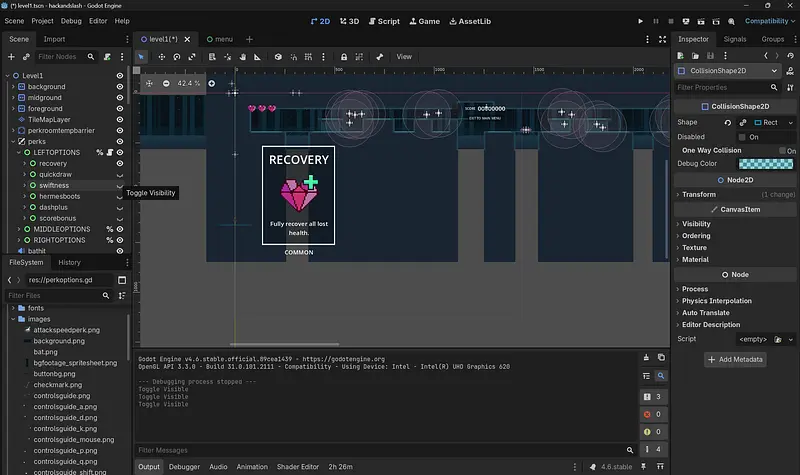Switch to the Signals tab
Image resolution: width=800 pixels, height=475 pixels.
coord(735,39)
